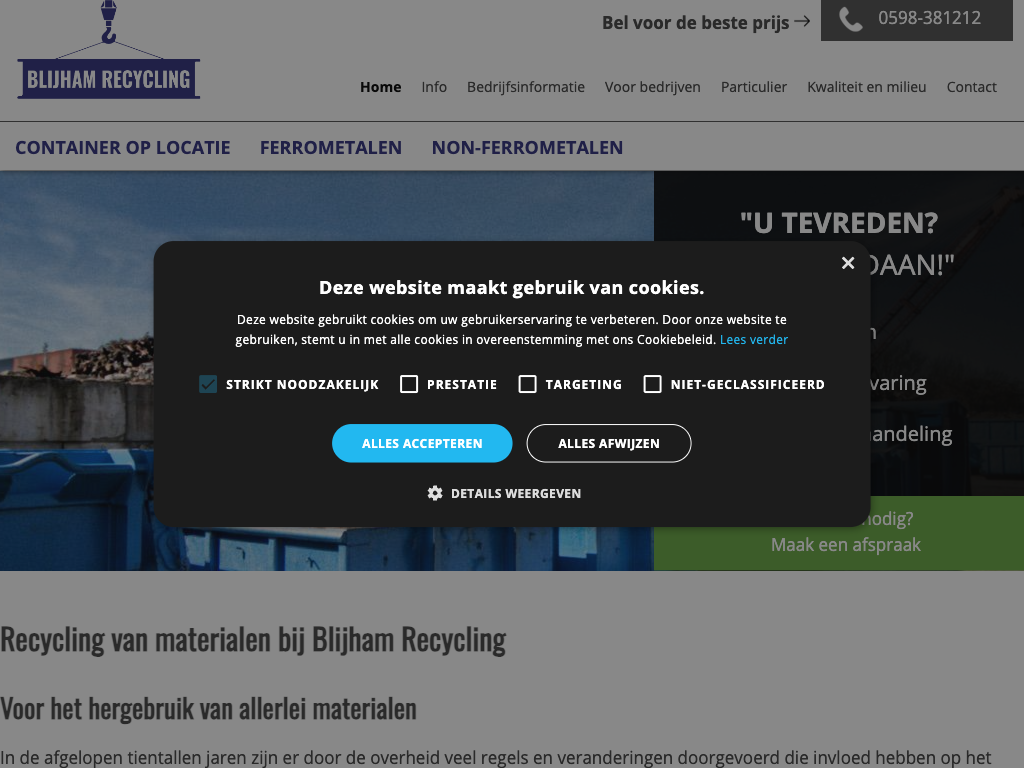Close the cookie dialog with X
Viewport: 1024px width, 768px height.
coord(848,263)
